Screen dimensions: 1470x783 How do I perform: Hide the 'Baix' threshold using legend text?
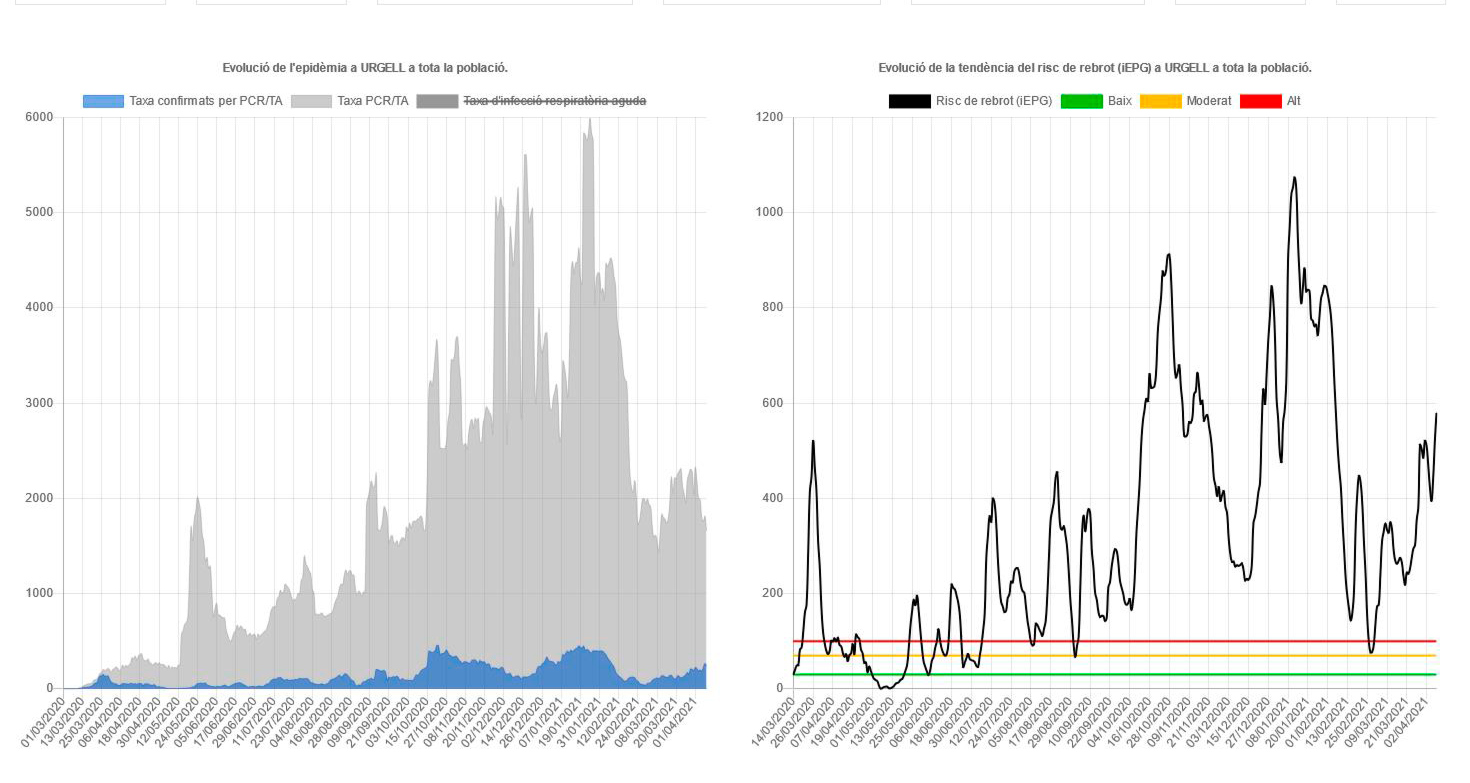[1119, 101]
